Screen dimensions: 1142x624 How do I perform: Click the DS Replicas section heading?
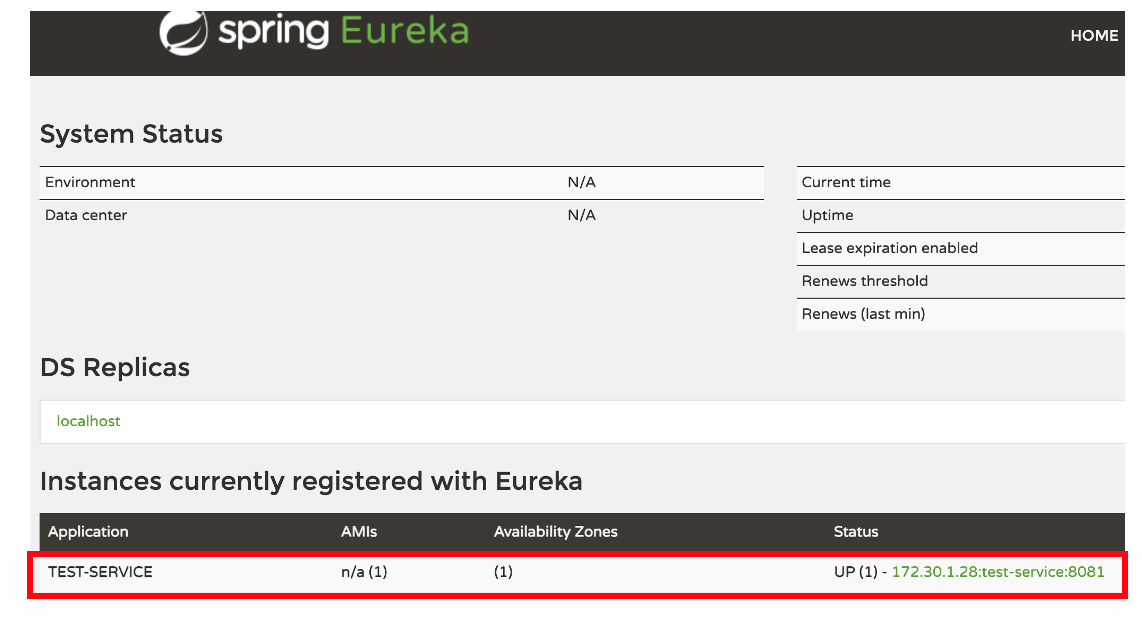[115, 367]
